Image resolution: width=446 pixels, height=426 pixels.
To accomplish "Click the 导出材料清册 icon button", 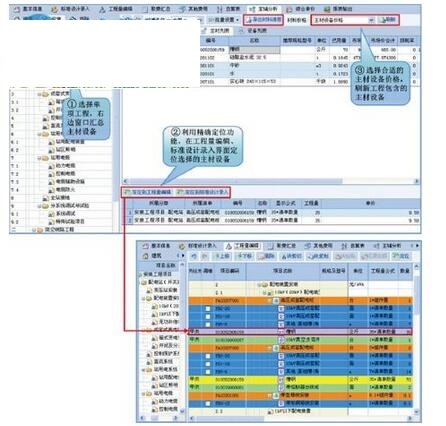I will pos(263,20).
